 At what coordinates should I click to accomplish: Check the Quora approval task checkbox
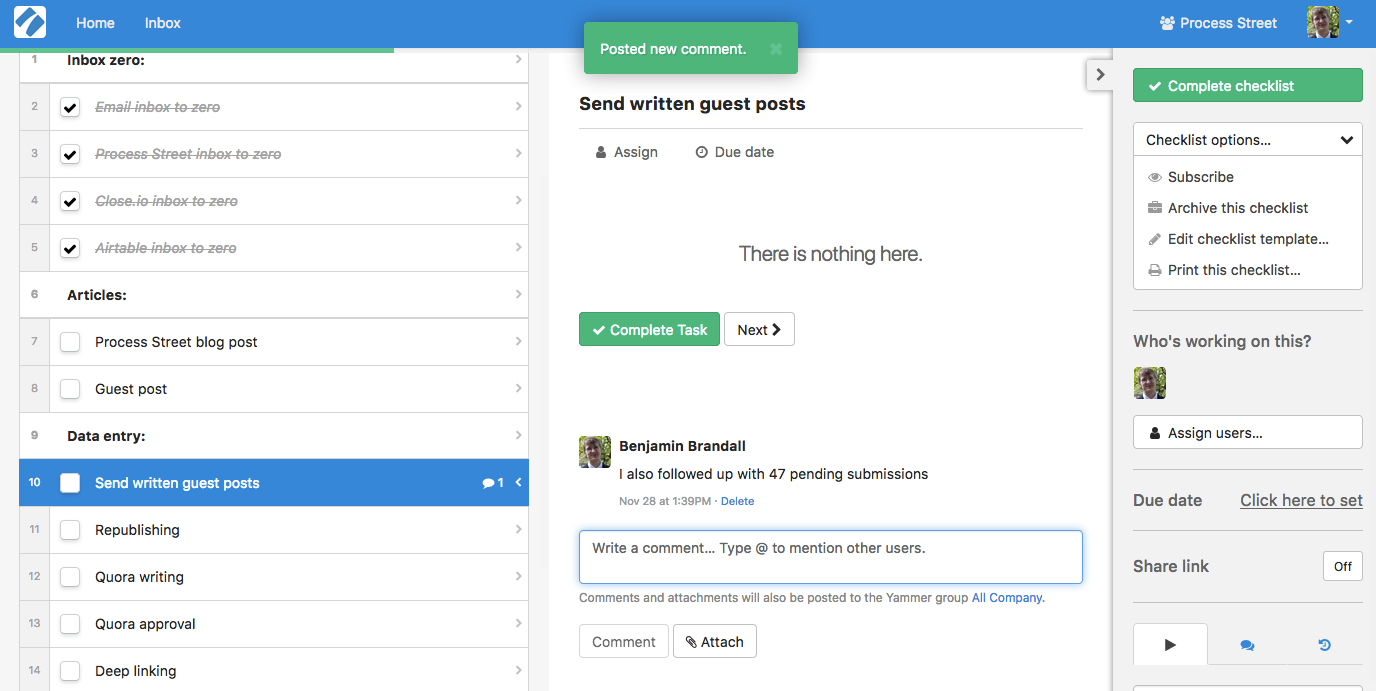70,624
